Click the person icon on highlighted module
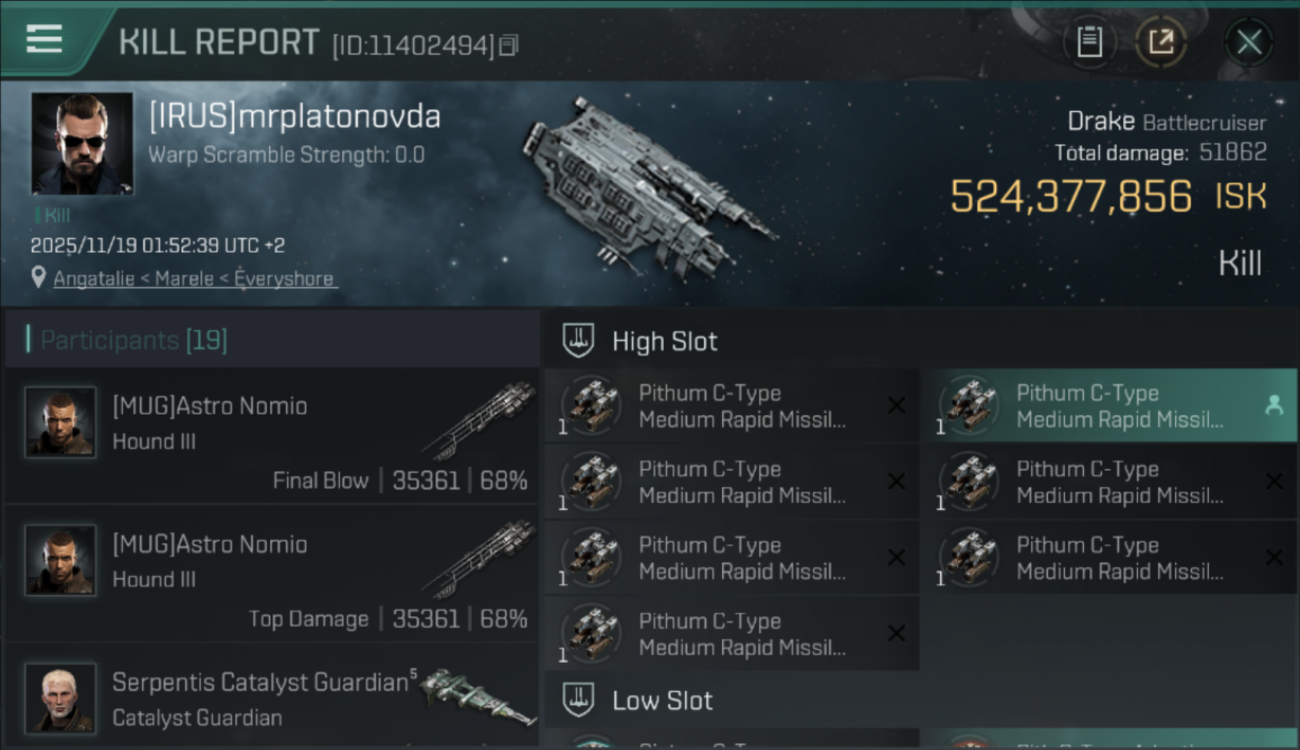Image resolution: width=1300 pixels, height=750 pixels. pyautogui.click(x=1273, y=405)
